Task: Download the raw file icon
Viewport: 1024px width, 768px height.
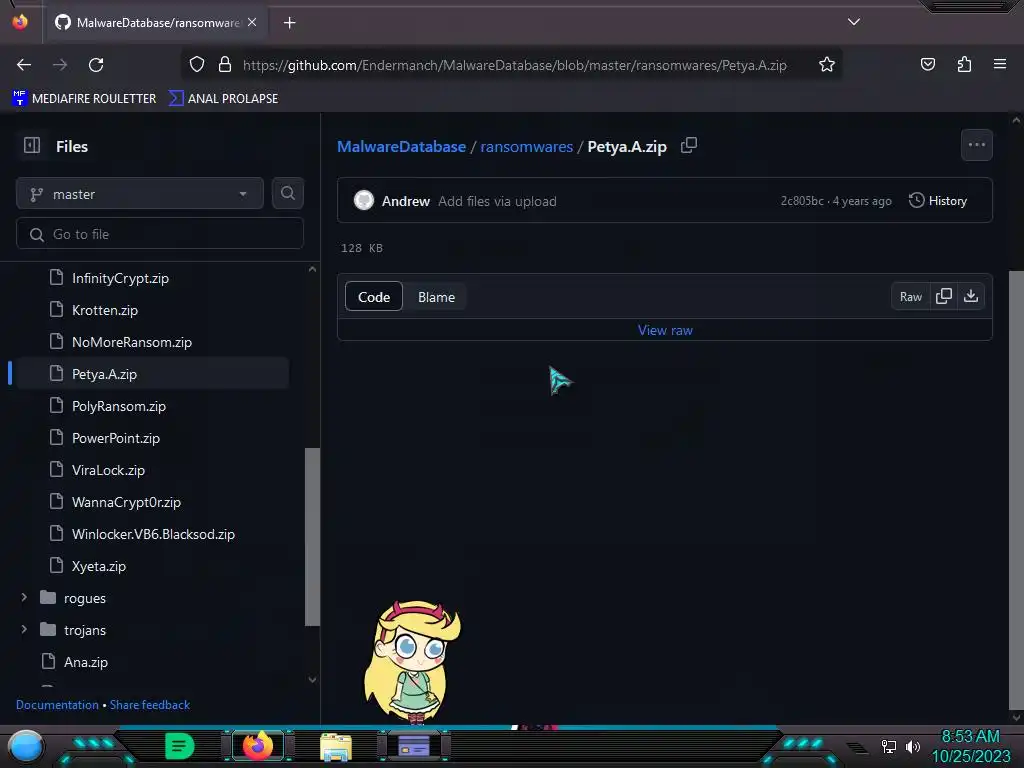Action: 970,296
